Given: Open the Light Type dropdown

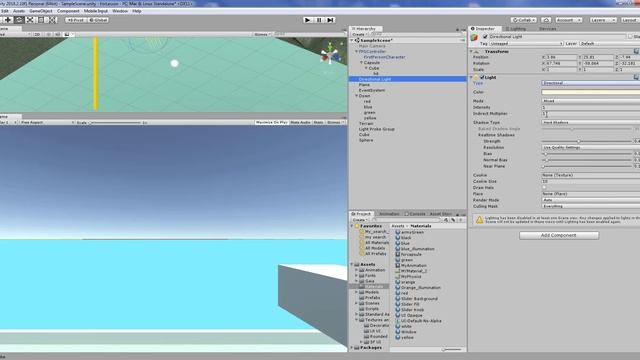Looking at the screenshot, I should pyautogui.click(x=591, y=83).
